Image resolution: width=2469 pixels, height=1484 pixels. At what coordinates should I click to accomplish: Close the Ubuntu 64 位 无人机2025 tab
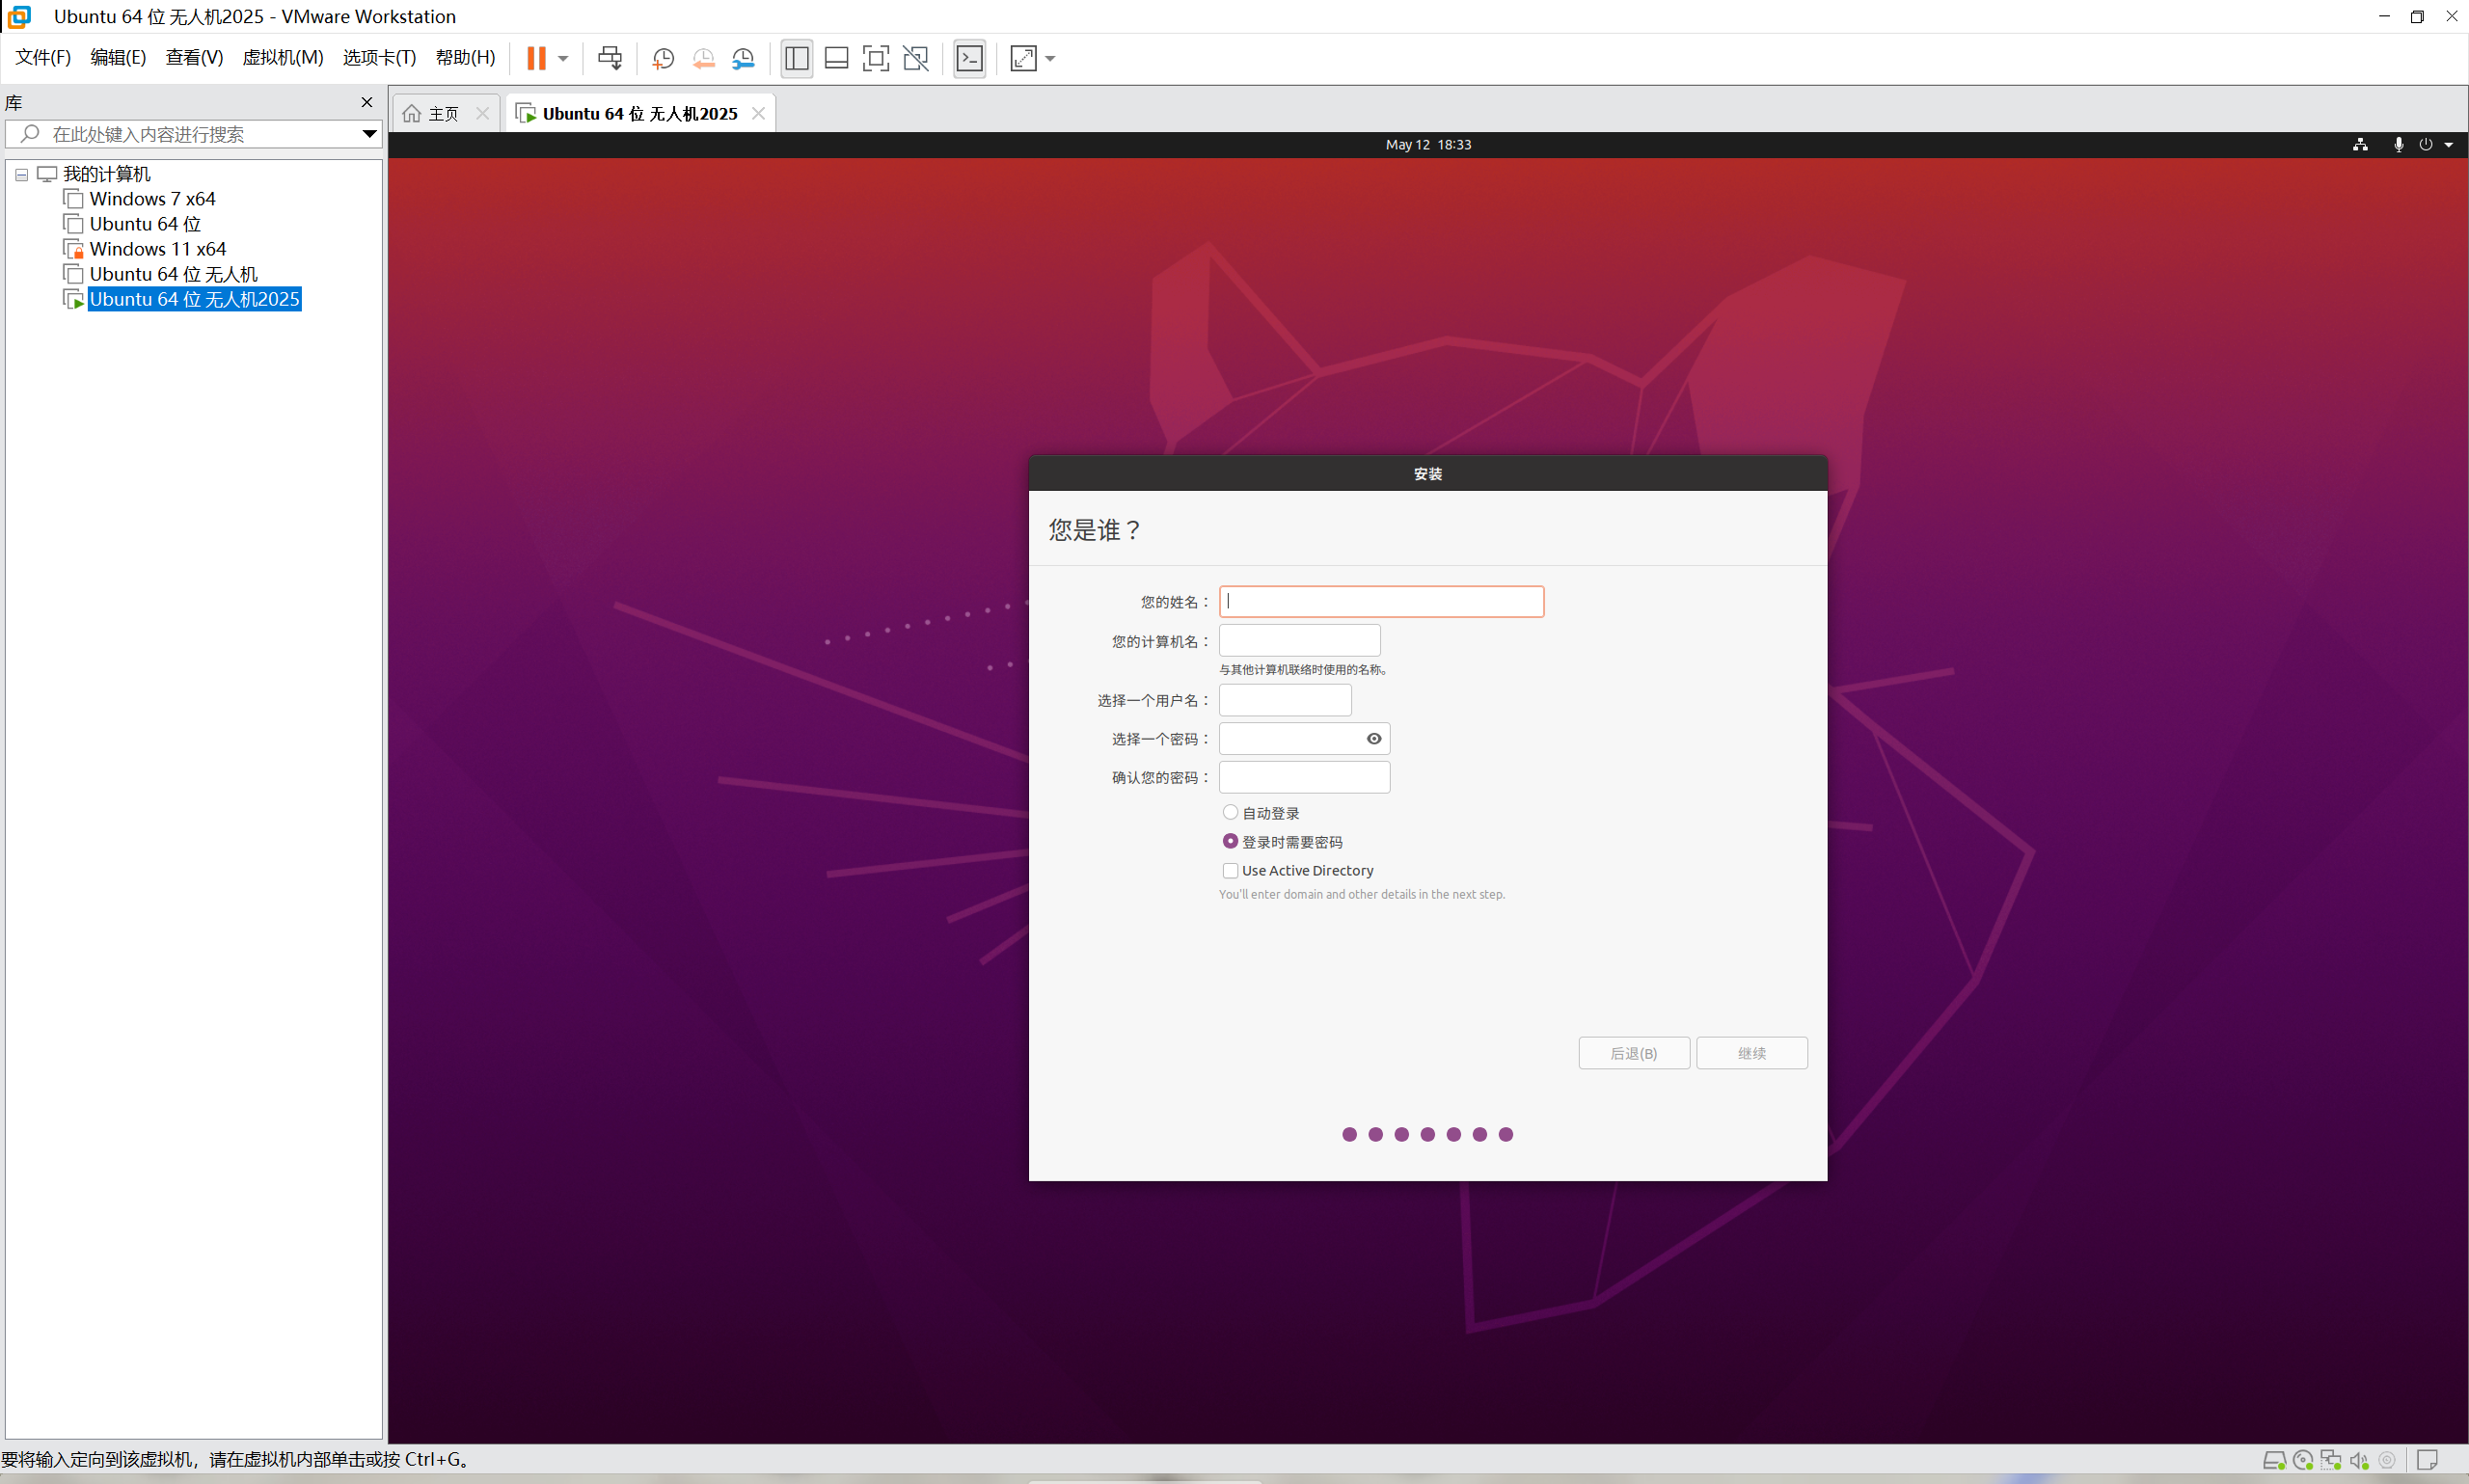(x=759, y=113)
